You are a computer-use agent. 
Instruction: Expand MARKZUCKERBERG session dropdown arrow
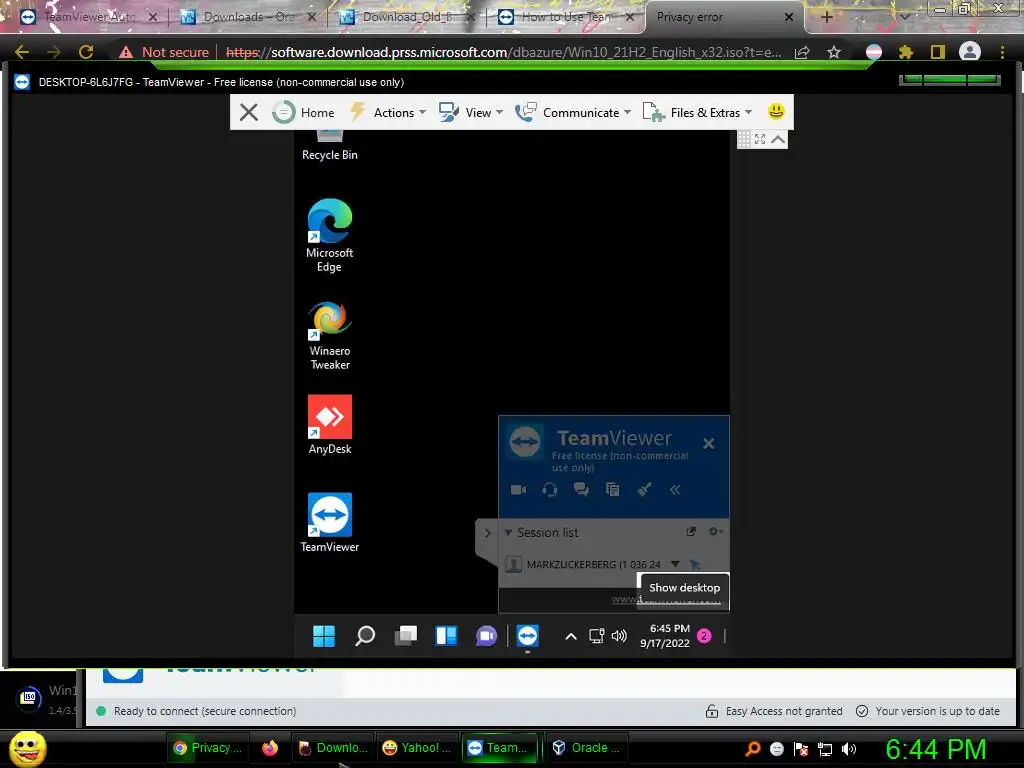click(x=675, y=564)
